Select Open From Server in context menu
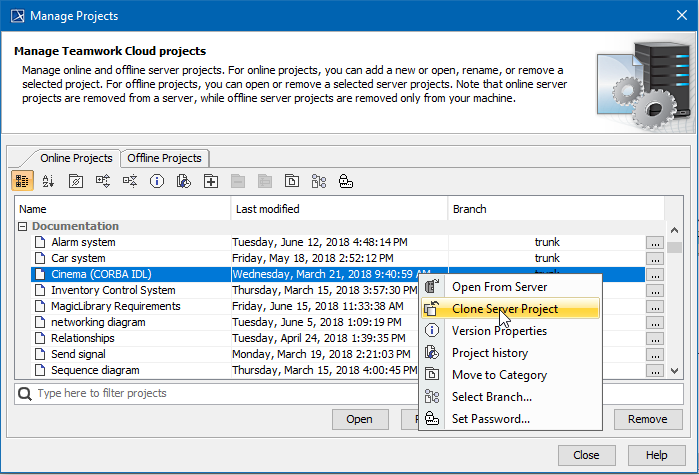Image resolution: width=699 pixels, height=475 pixels. (x=499, y=287)
